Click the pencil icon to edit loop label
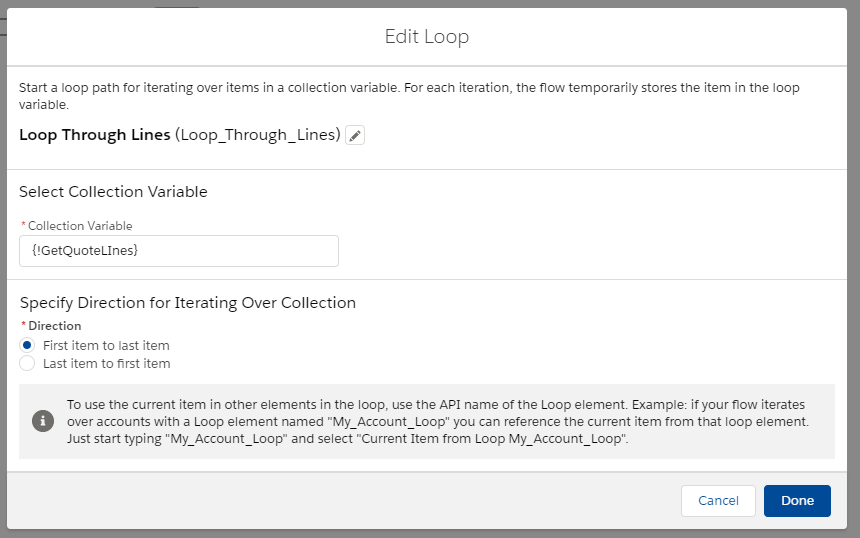 point(355,135)
